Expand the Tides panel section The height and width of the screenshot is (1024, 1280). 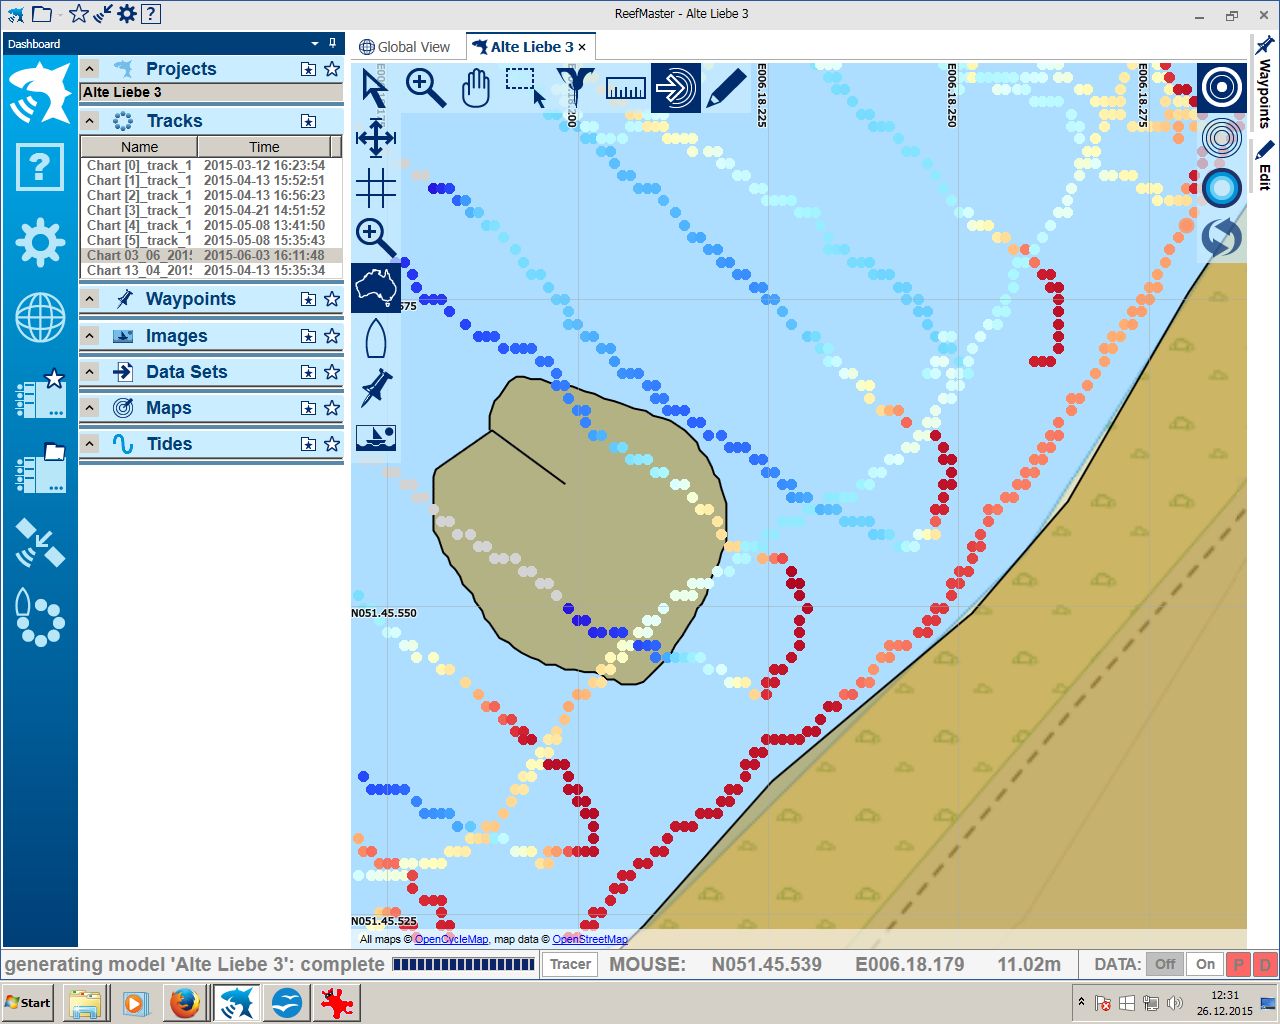pyautogui.click(x=90, y=444)
